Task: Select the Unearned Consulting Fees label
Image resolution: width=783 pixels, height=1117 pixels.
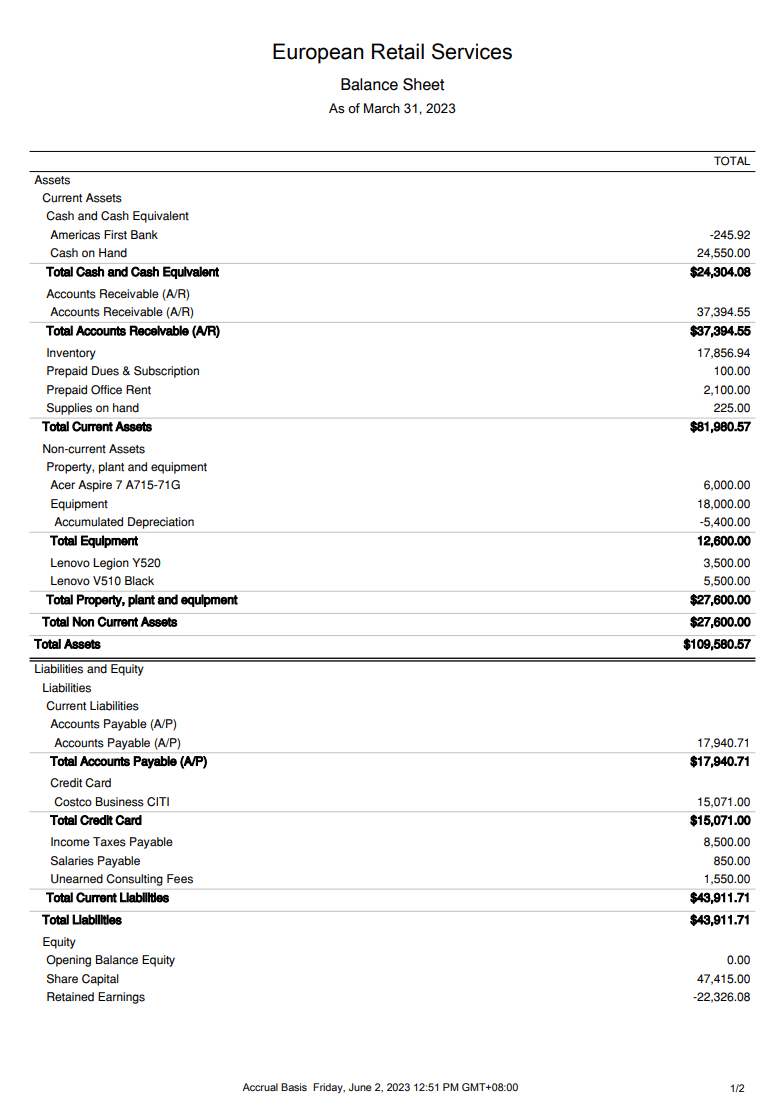Action: click(122, 879)
